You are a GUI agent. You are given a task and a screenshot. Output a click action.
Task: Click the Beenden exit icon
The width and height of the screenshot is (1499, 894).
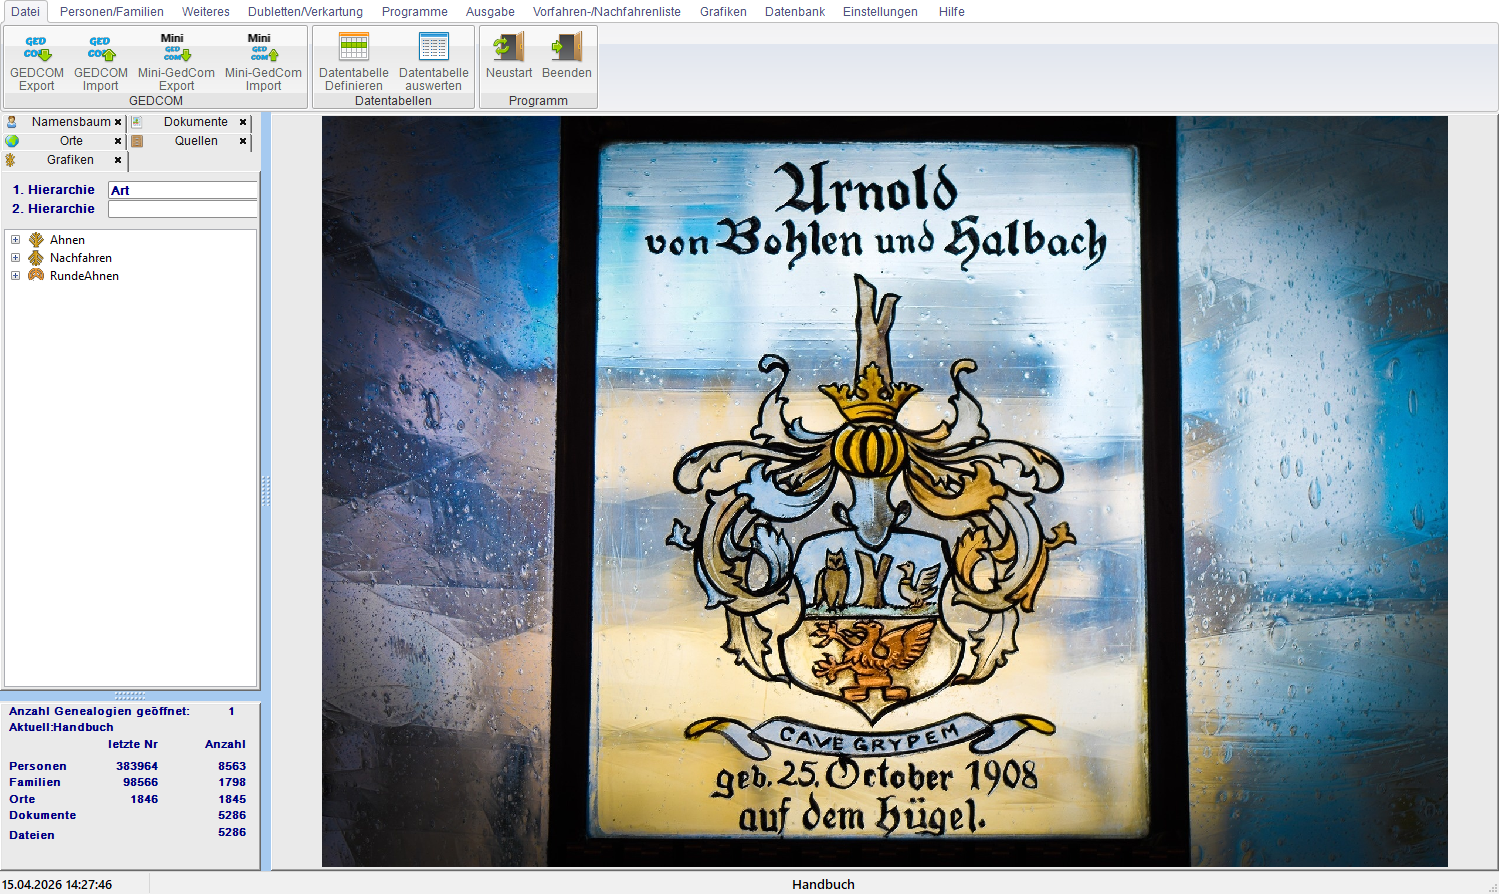point(567,48)
